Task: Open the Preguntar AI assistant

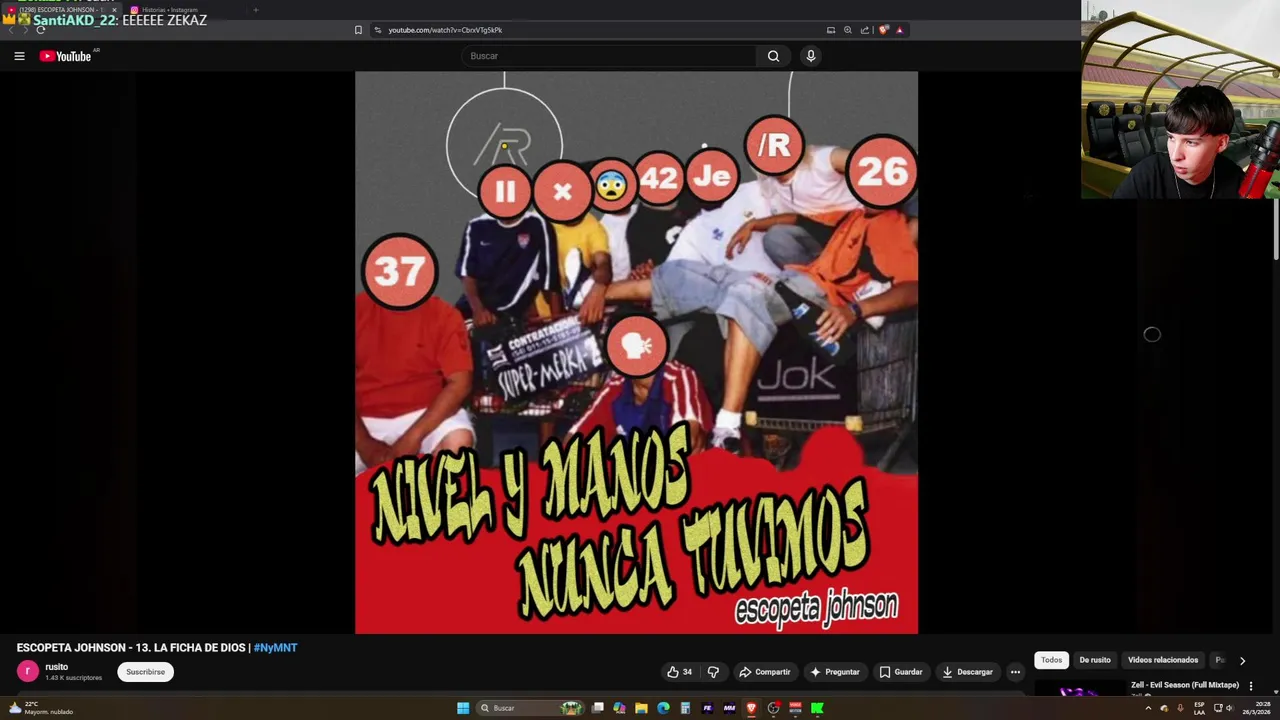Action: (x=835, y=672)
